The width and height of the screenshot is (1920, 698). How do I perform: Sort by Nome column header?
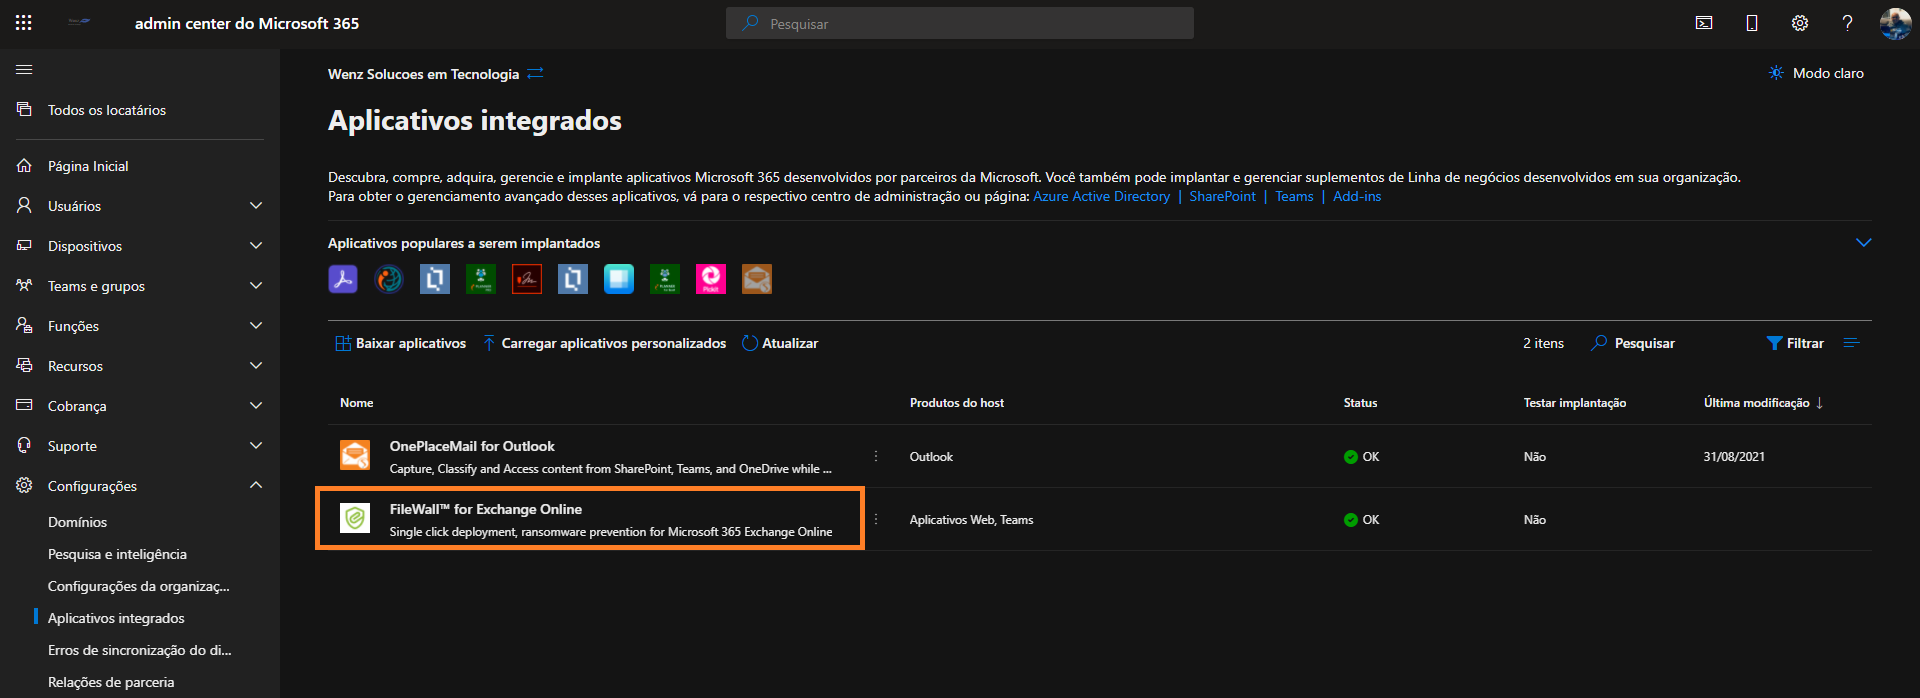tap(357, 403)
